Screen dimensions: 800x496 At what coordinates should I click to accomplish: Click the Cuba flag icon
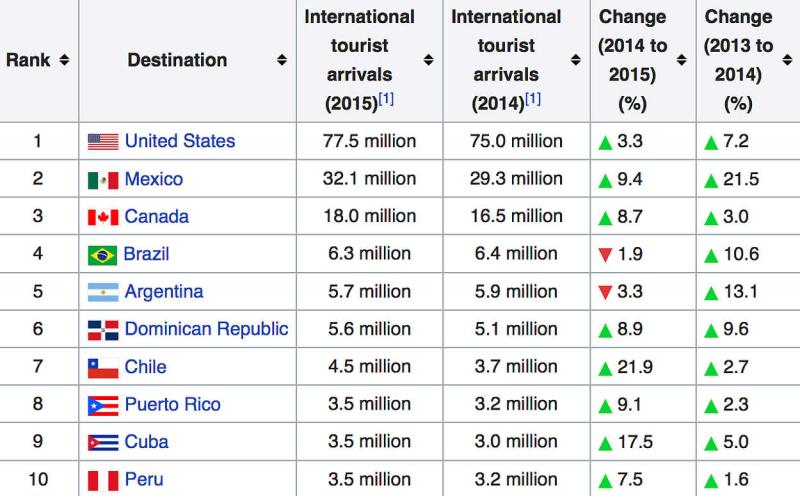pos(103,443)
